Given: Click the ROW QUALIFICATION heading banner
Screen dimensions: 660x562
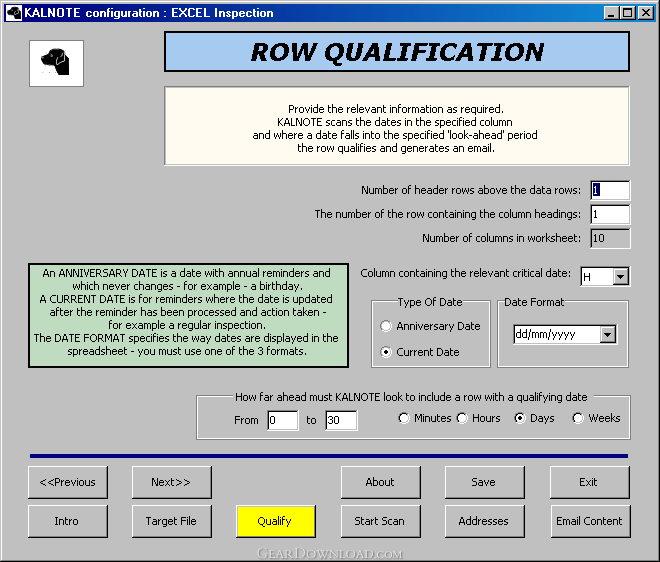Looking at the screenshot, I should tap(397, 52).
